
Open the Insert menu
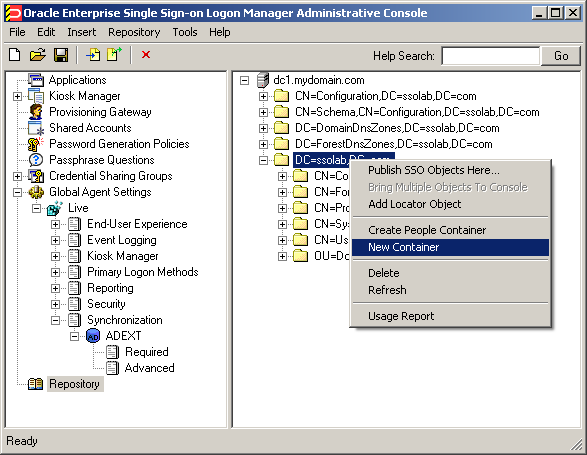tap(82, 32)
